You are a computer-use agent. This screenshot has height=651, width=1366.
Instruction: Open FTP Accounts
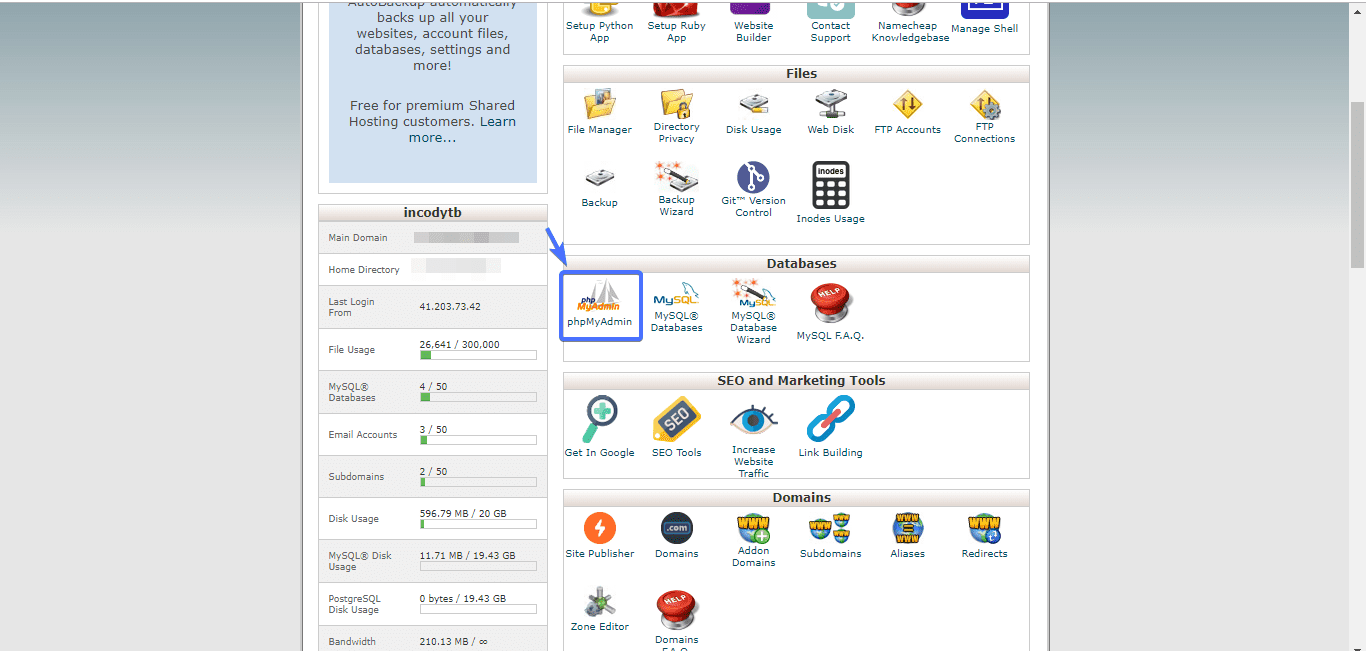[x=907, y=111]
